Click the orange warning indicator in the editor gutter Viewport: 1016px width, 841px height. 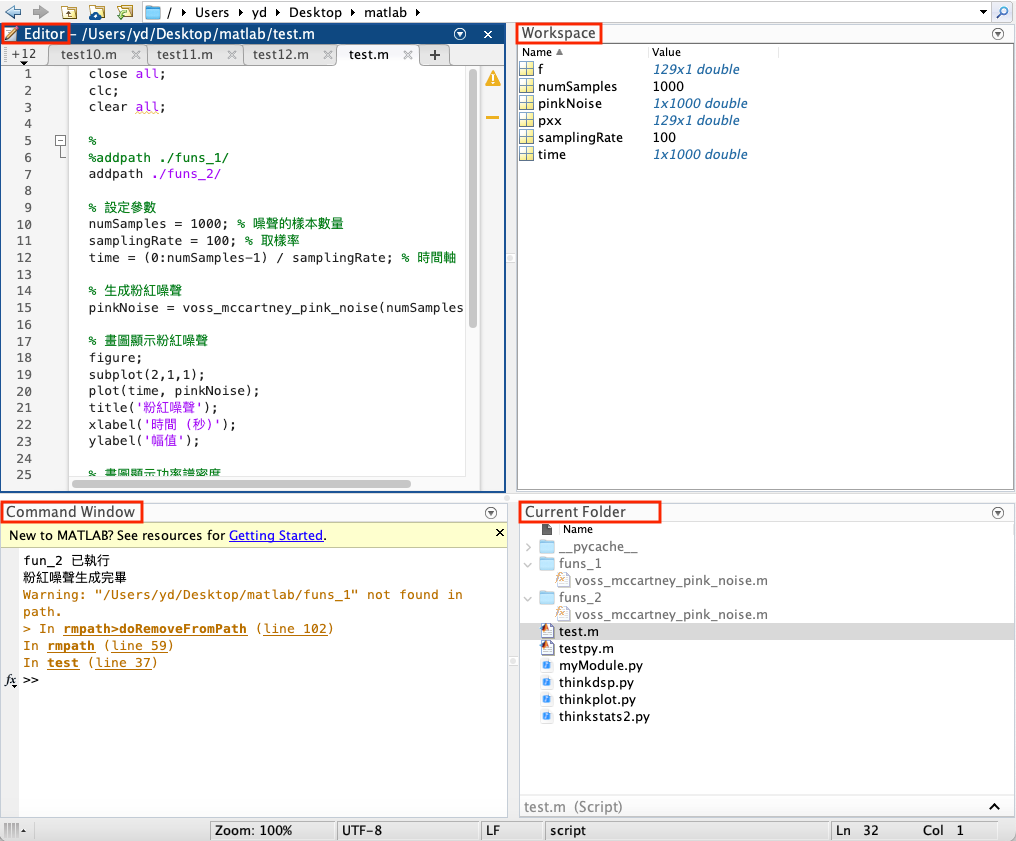(492, 78)
